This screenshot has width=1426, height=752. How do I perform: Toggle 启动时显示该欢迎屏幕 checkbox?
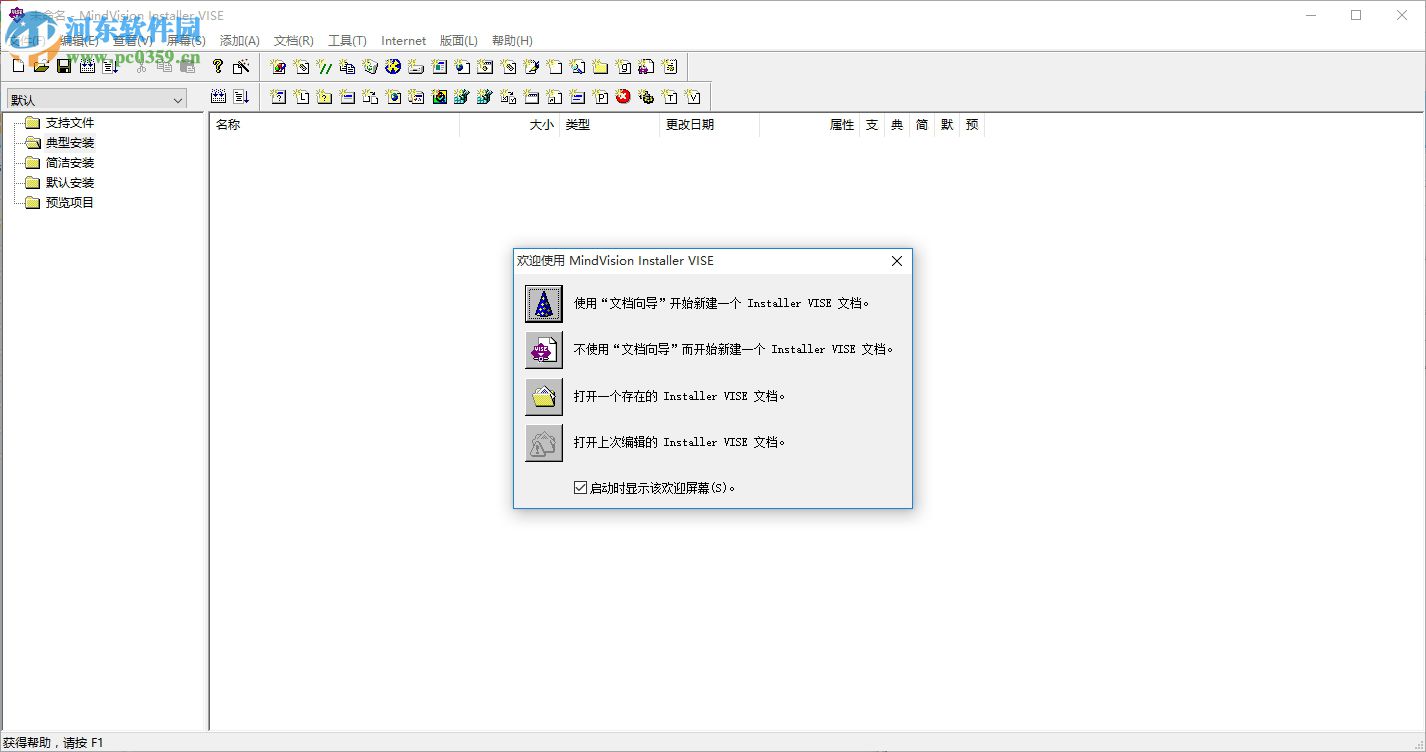[580, 488]
